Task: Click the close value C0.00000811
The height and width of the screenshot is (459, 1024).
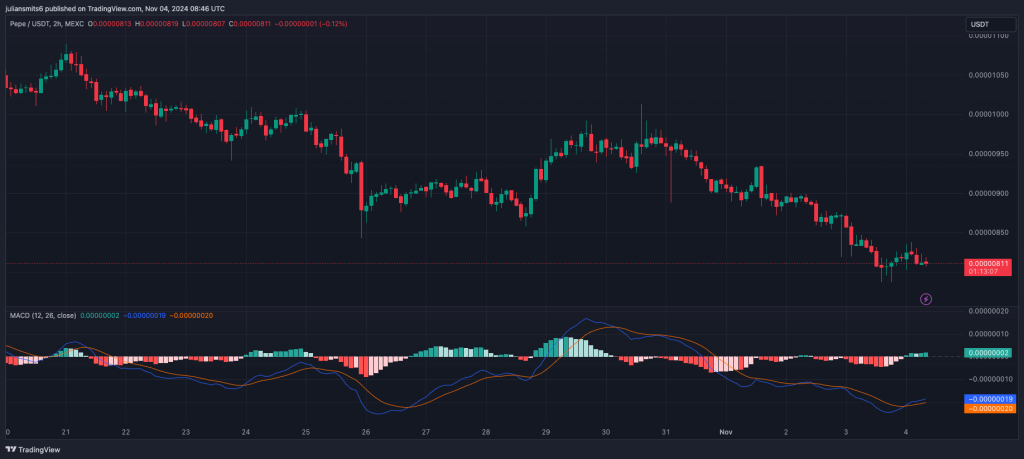Action: [250, 24]
